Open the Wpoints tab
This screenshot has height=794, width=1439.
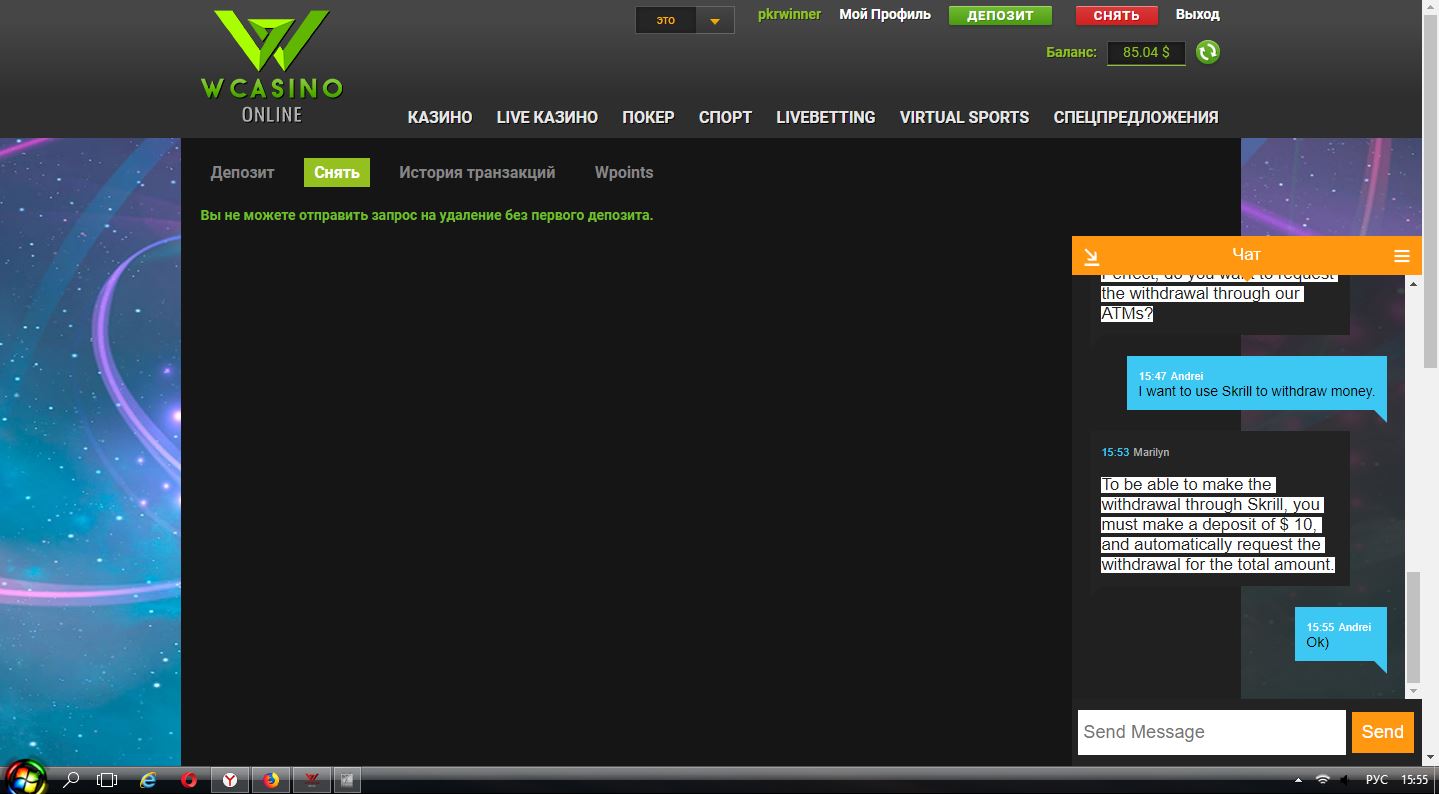tap(624, 172)
